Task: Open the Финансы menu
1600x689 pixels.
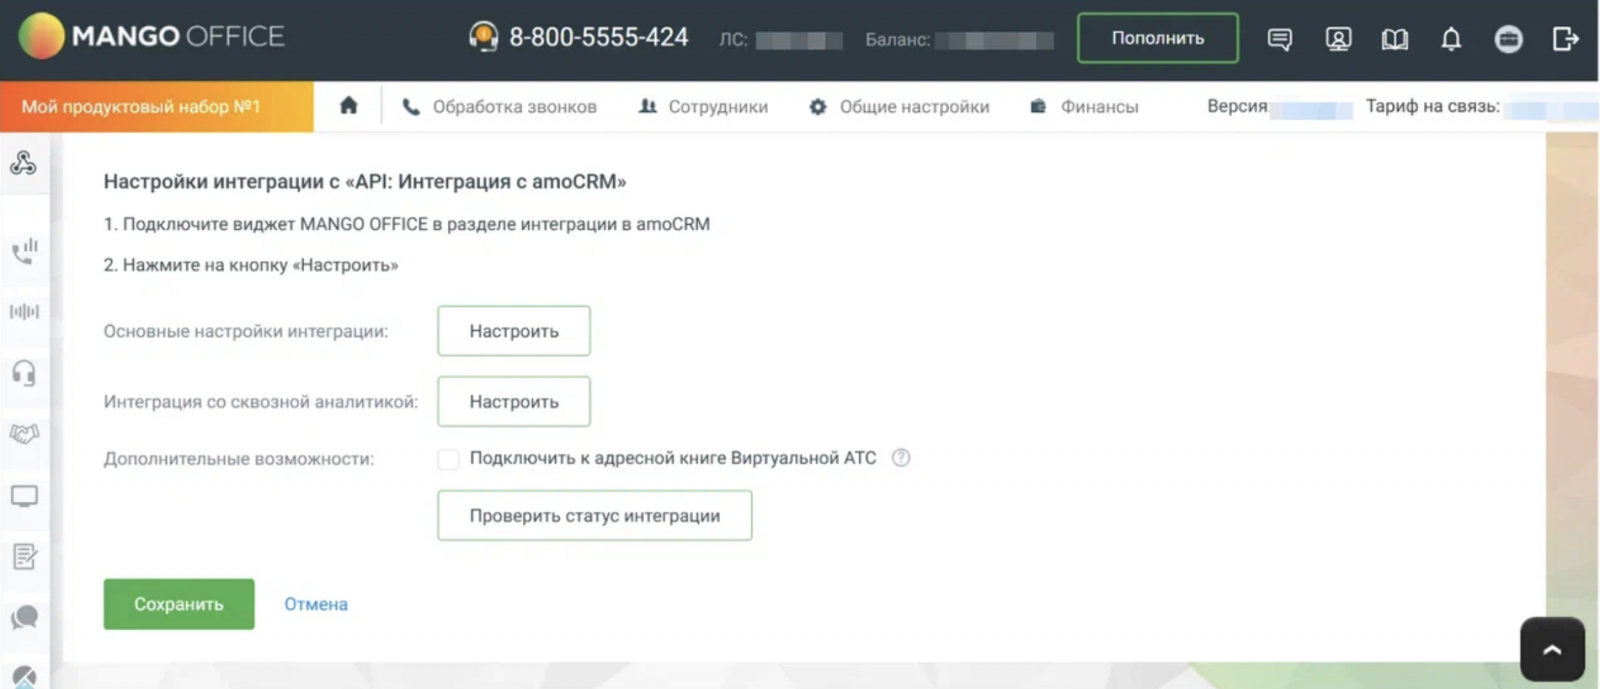Action: [1084, 106]
